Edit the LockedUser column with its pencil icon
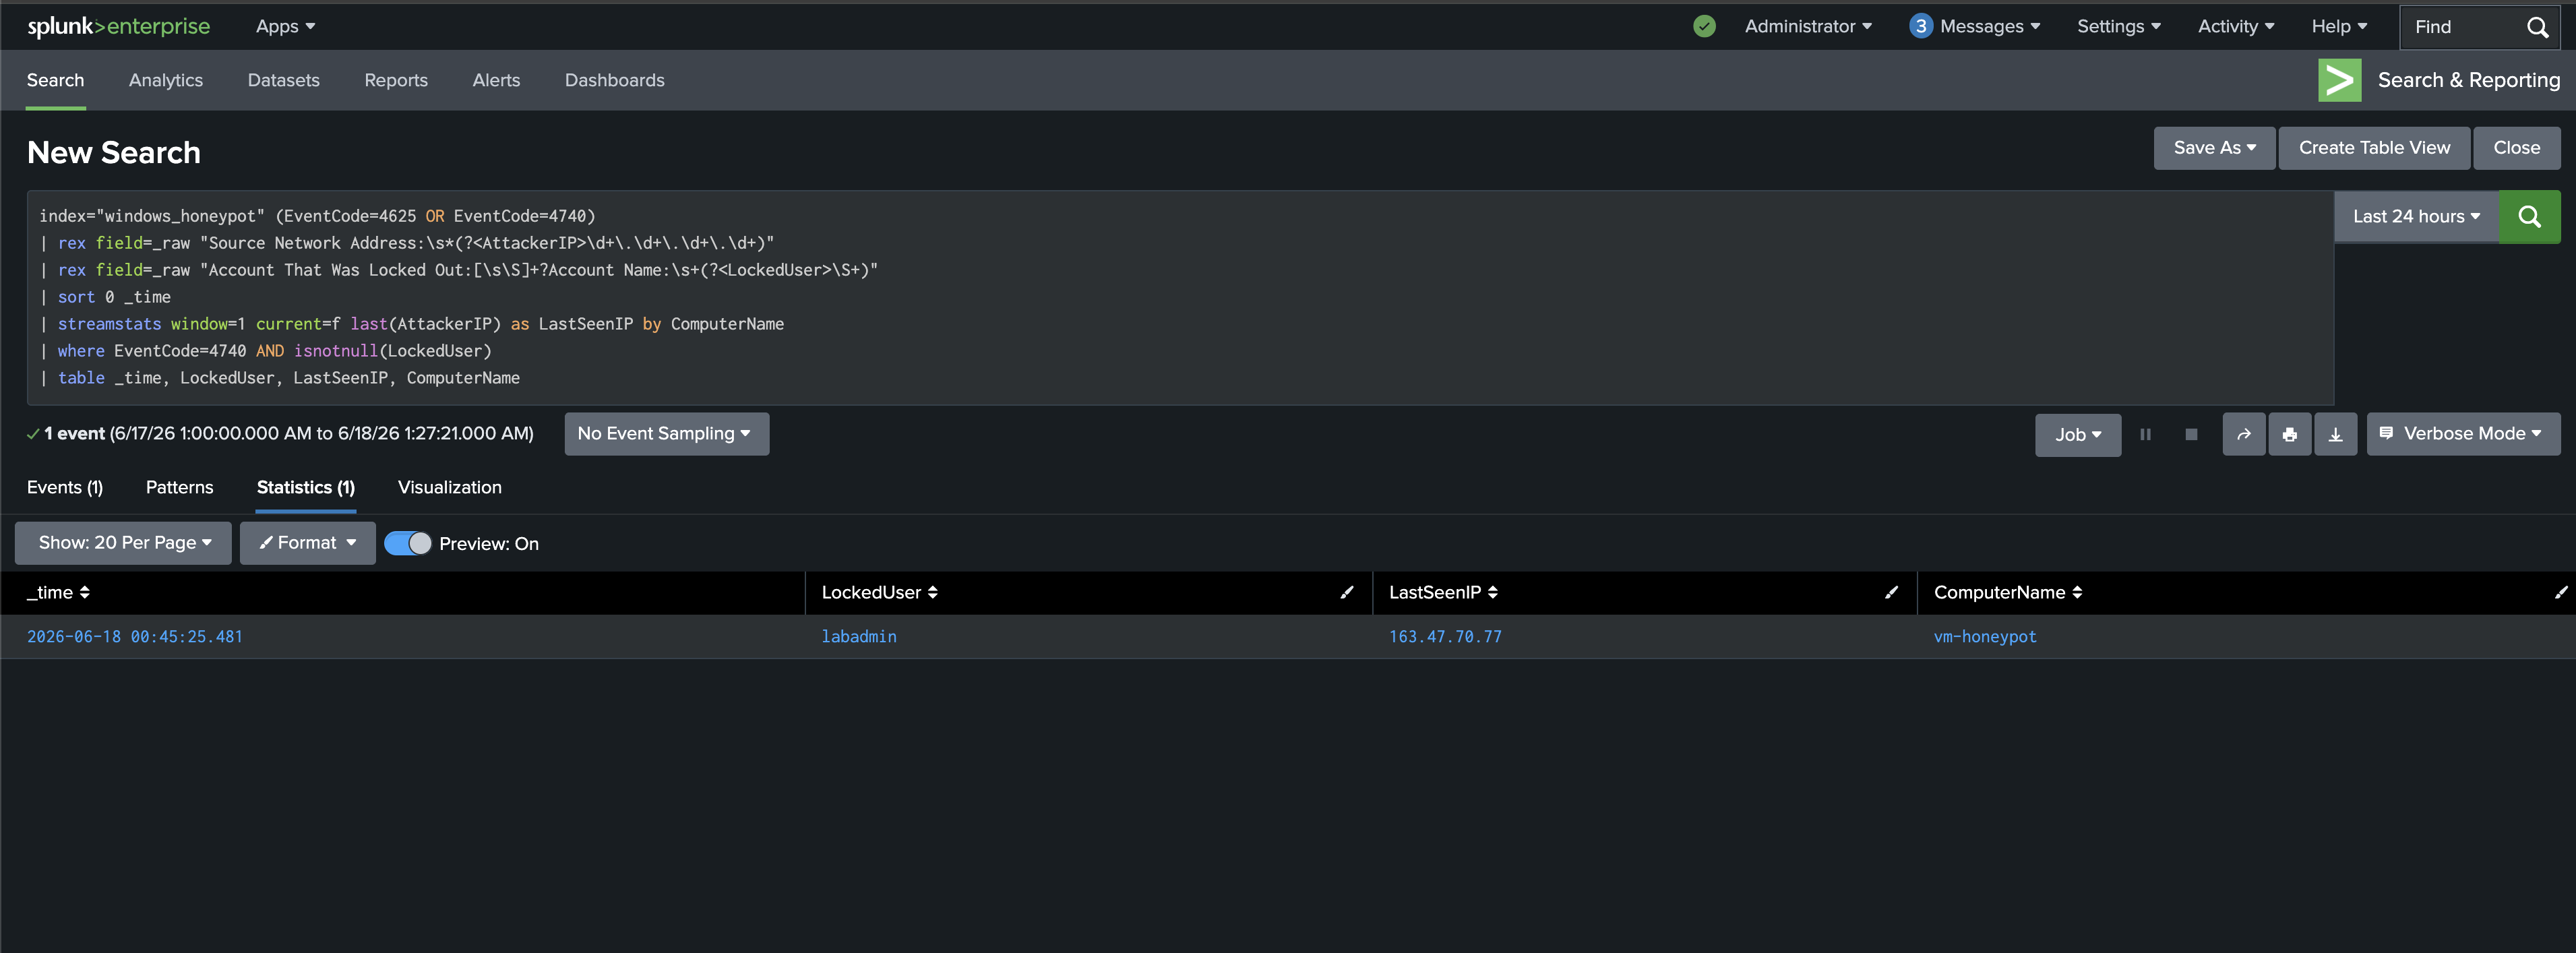This screenshot has height=953, width=2576. pos(1346,592)
